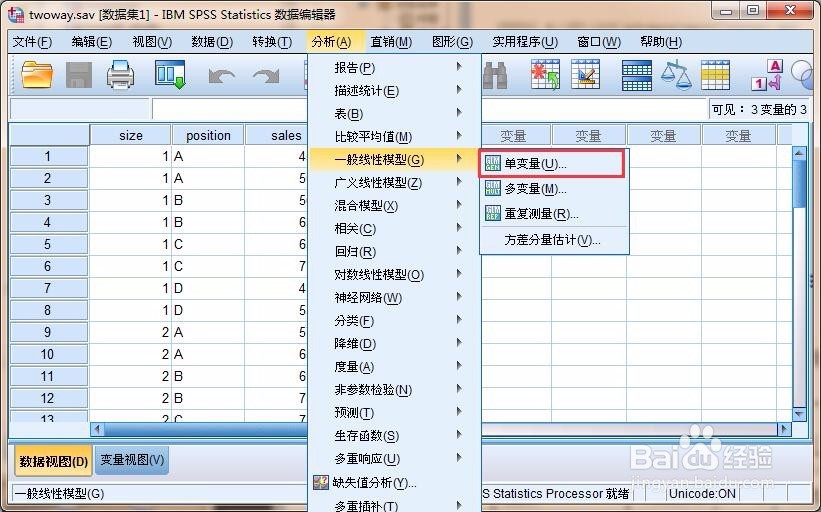Select the sales column header
The width and height of the screenshot is (821, 512).
276,136
